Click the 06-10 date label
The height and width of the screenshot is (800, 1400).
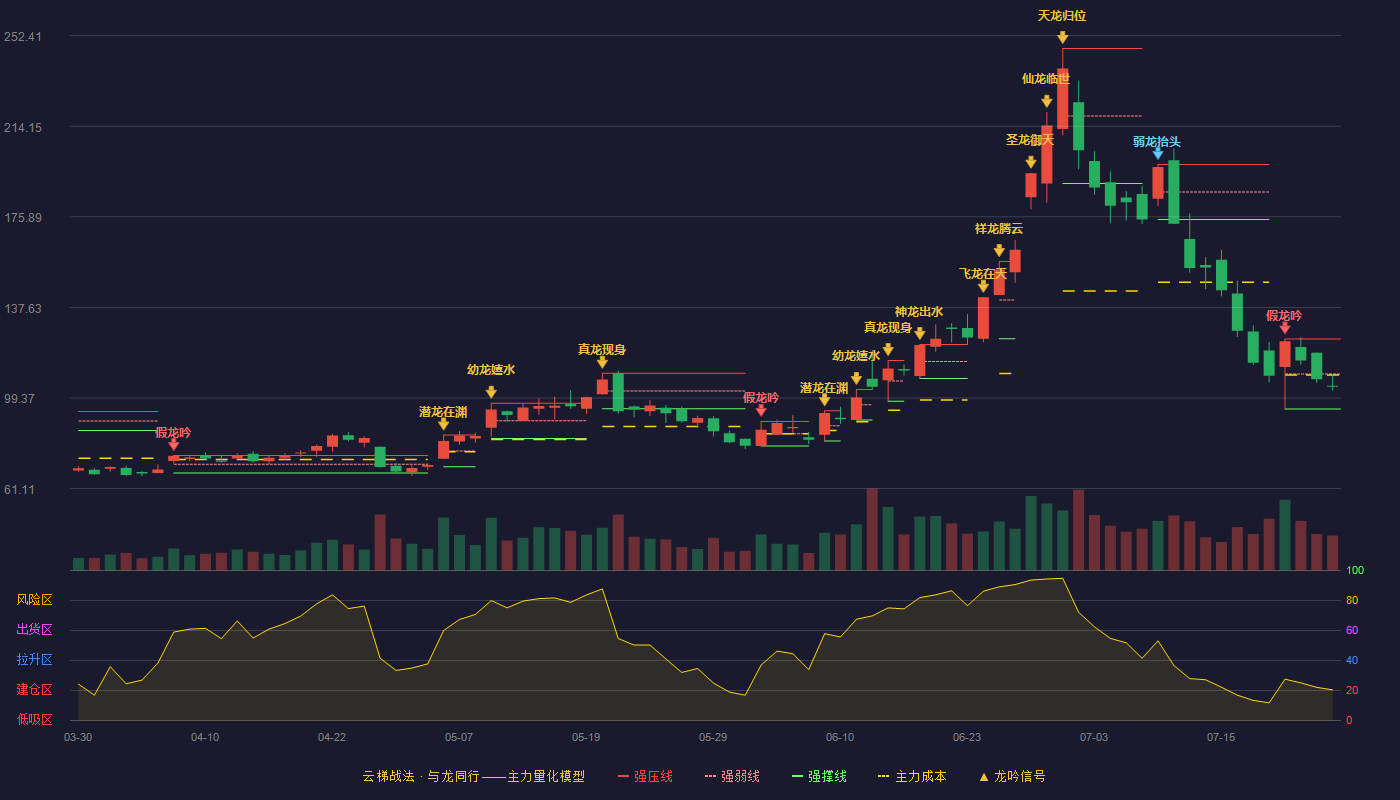(x=840, y=737)
